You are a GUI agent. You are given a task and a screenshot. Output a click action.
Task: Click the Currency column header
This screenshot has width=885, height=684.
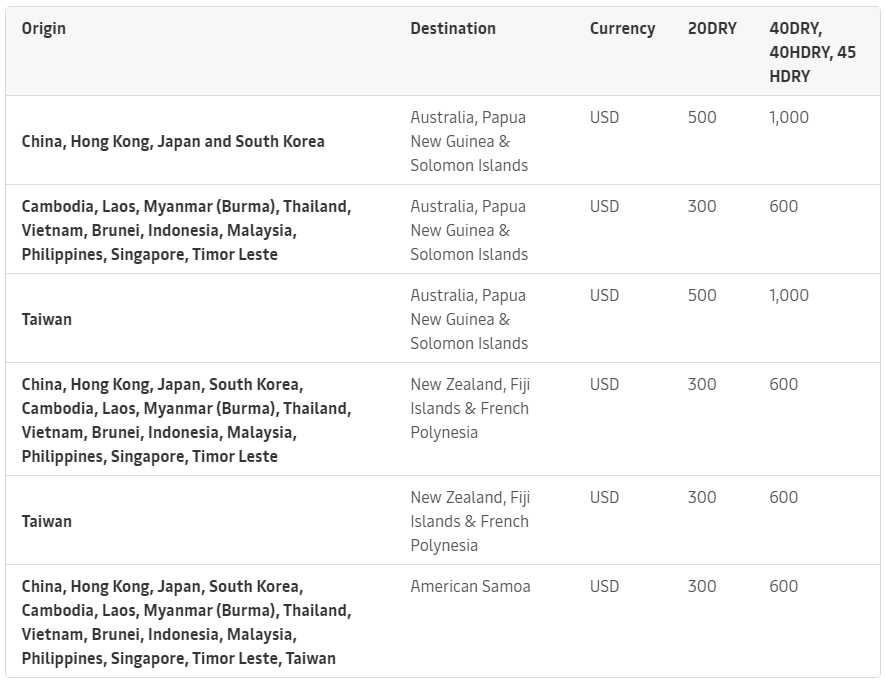622,28
